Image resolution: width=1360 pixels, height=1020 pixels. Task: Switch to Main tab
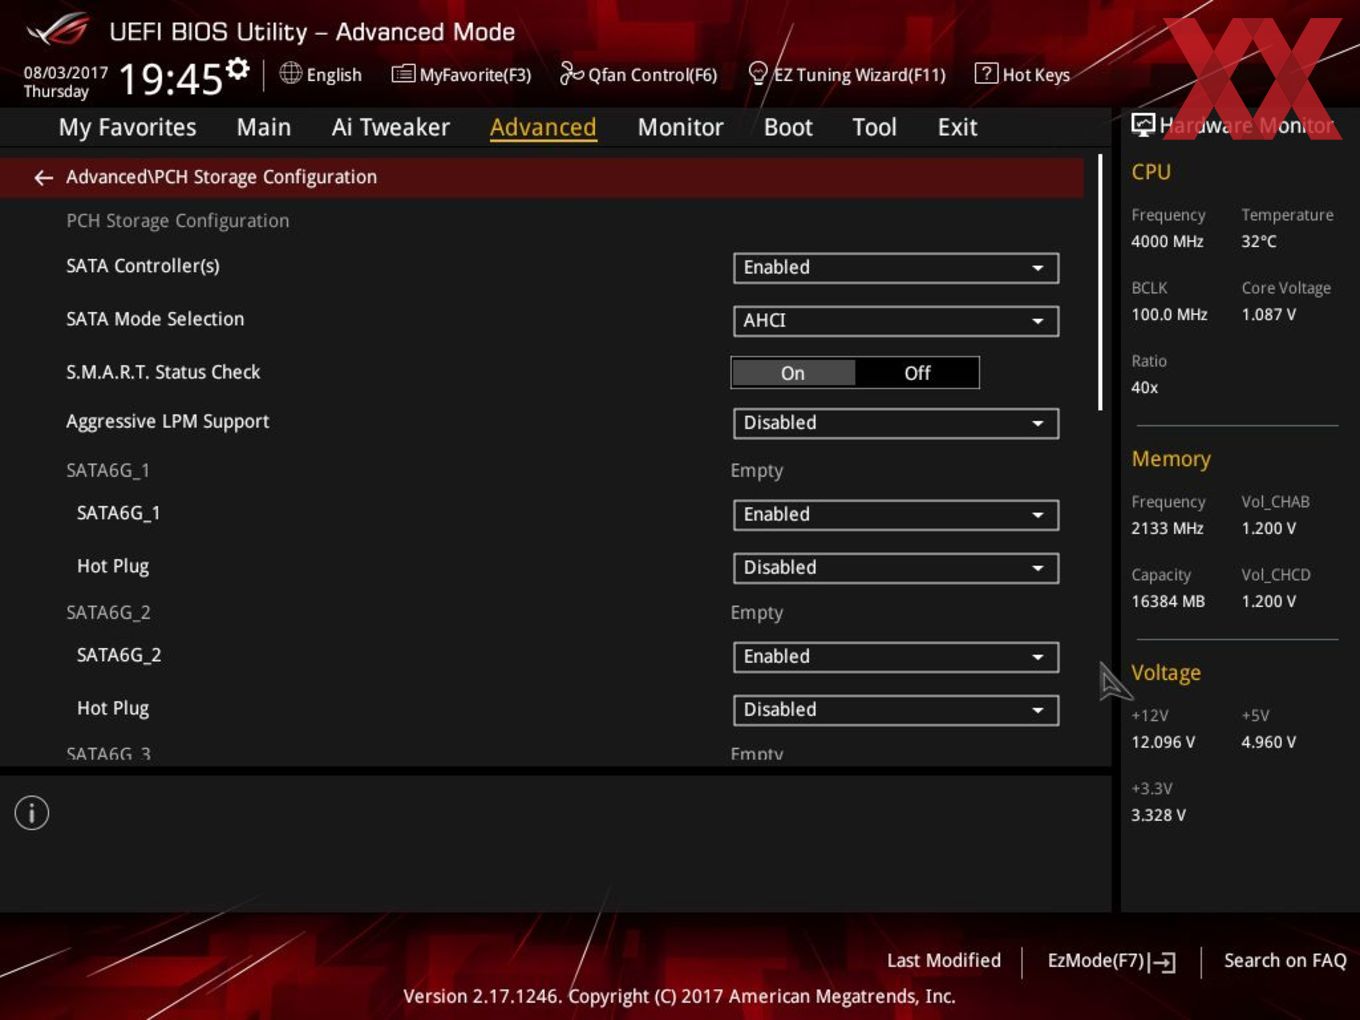coord(264,127)
